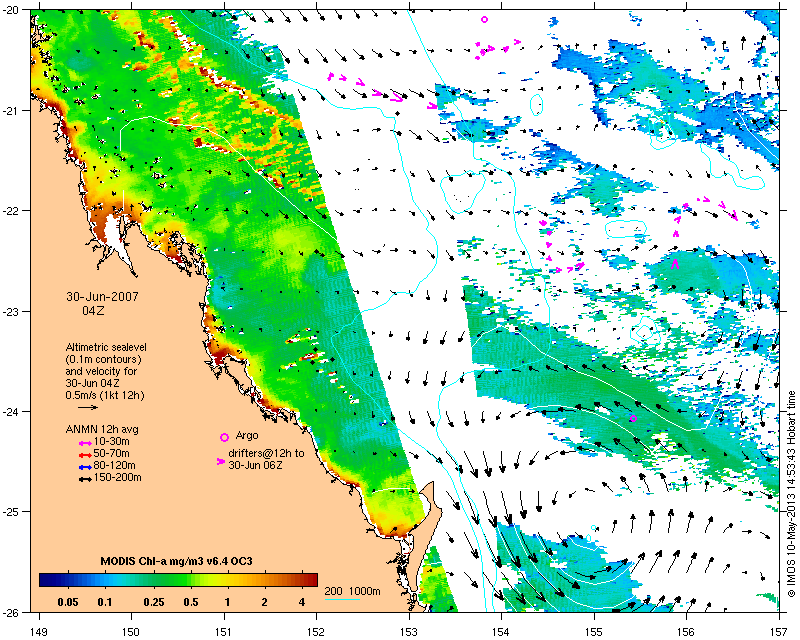
Task: Click the black 150-200m arrow legend symbol
Action: click(85, 479)
